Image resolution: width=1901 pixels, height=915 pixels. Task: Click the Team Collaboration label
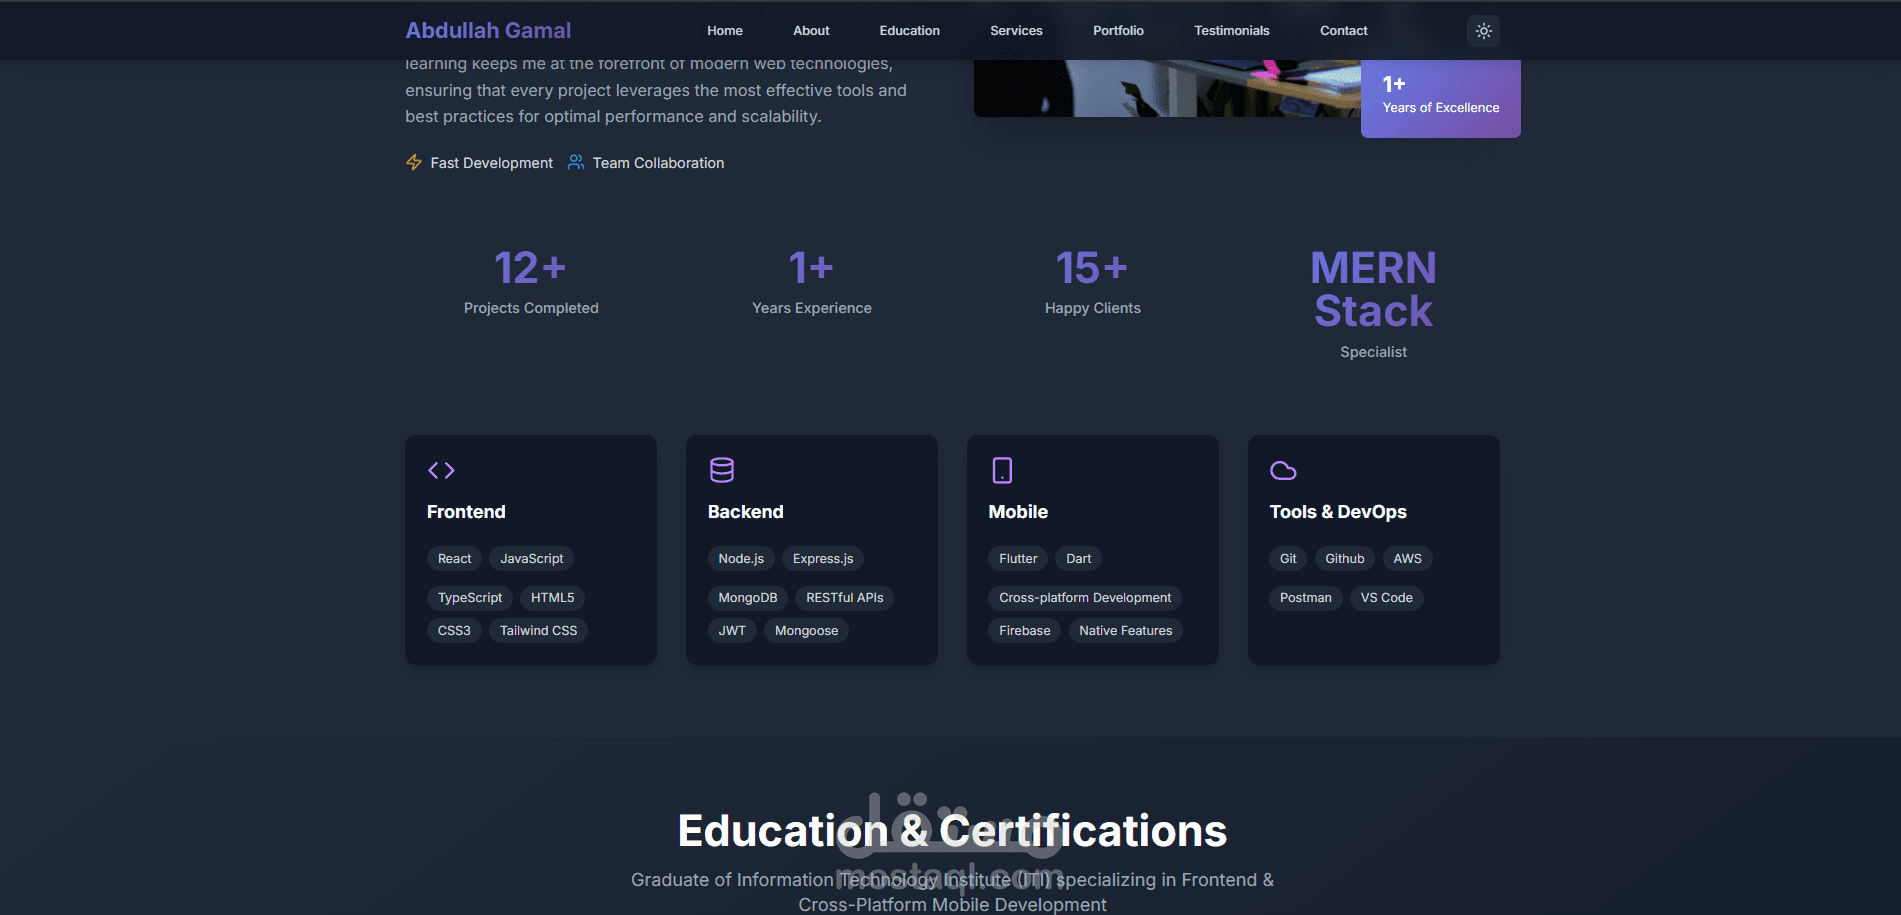click(658, 163)
